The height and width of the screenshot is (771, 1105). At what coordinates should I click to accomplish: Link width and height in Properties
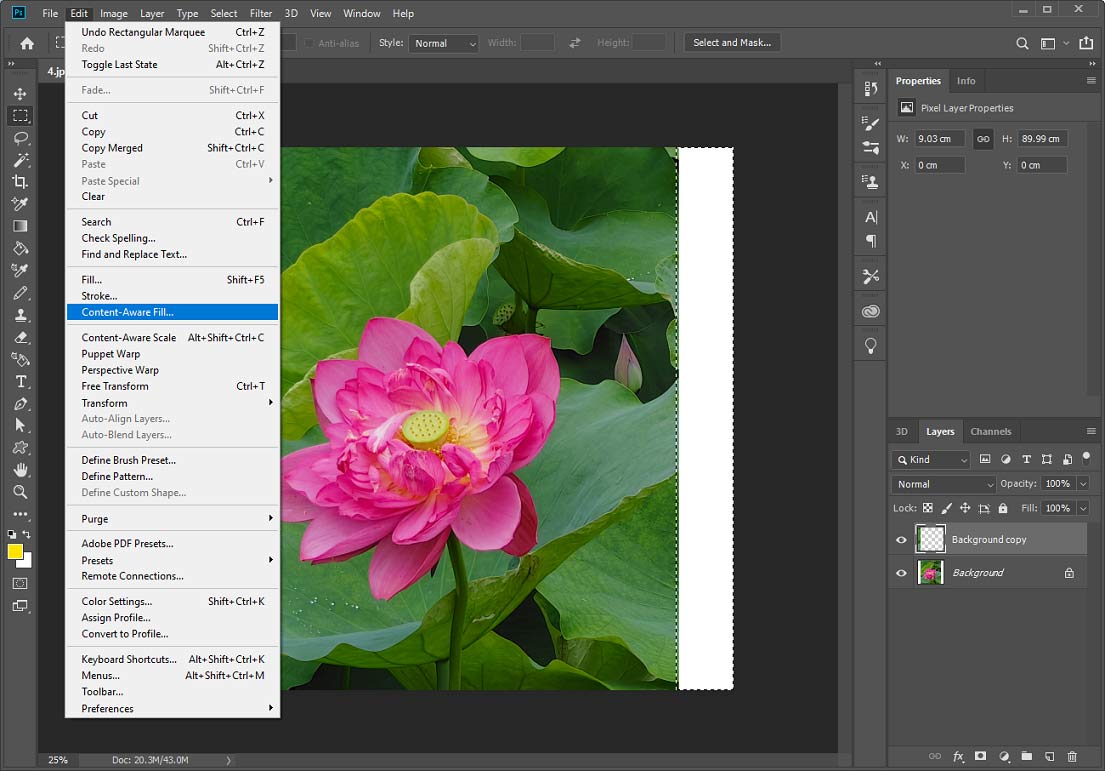pos(983,139)
